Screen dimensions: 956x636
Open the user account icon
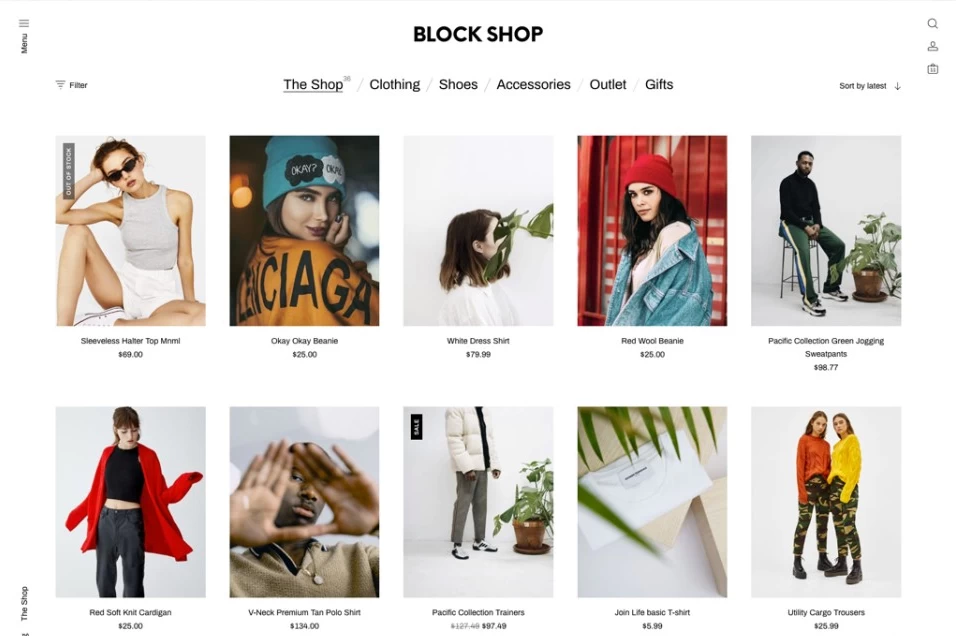click(932, 46)
